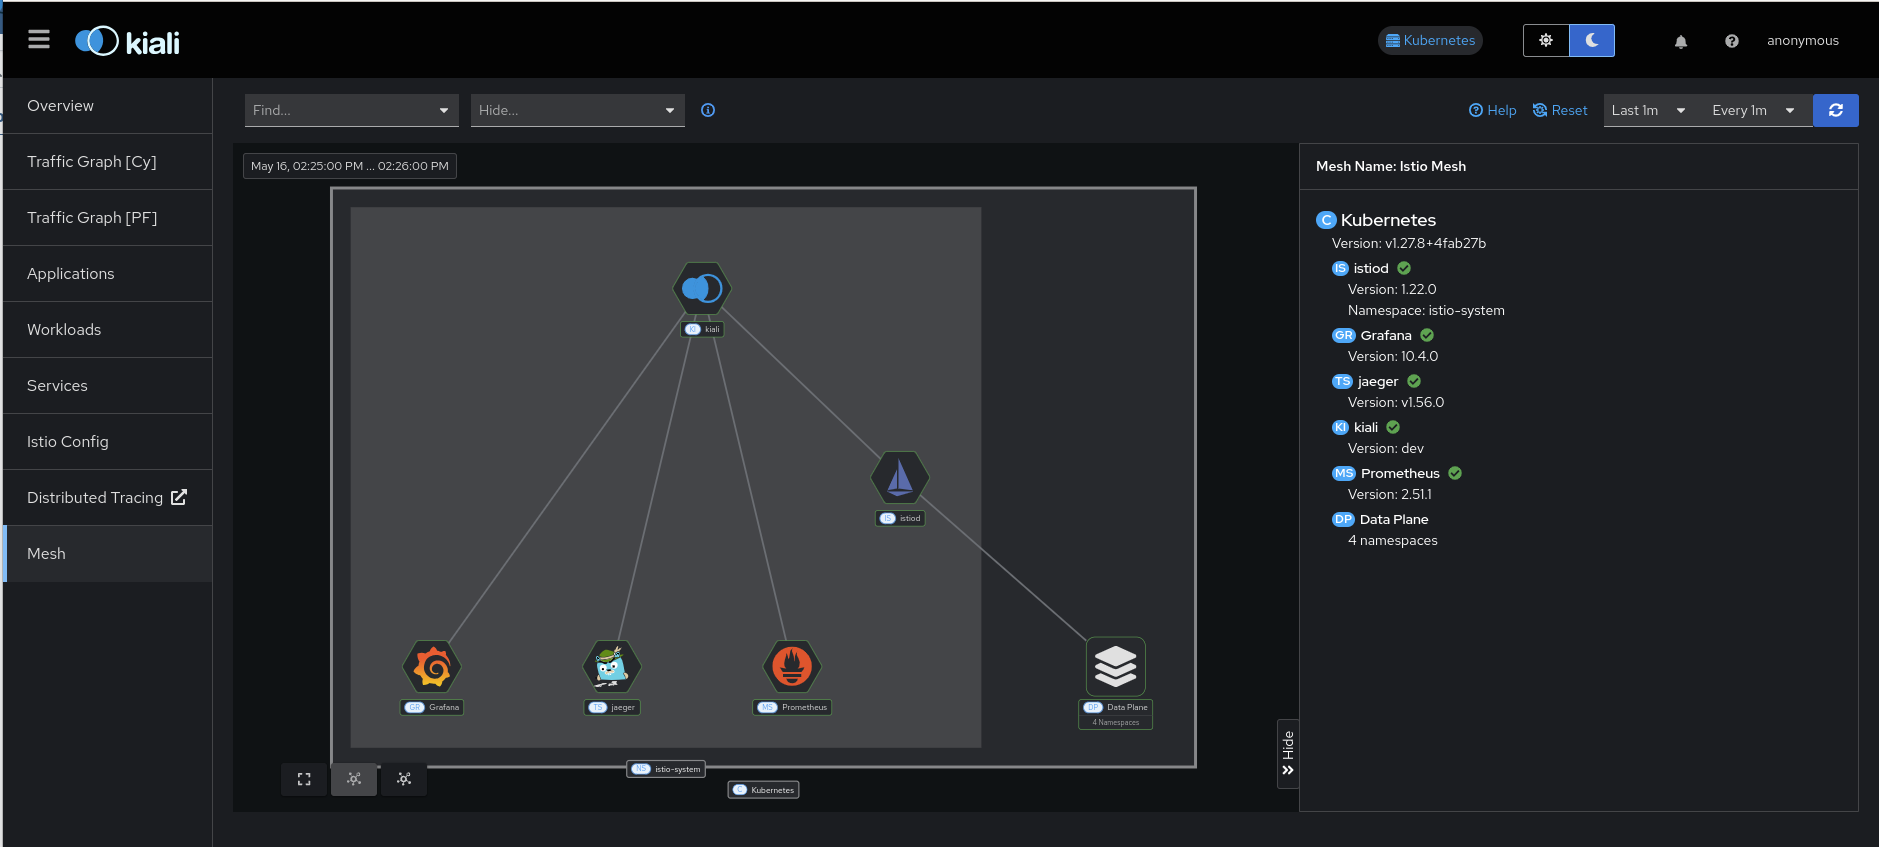Image resolution: width=1879 pixels, height=847 pixels.
Task: Open the notifications bell
Action: [x=1681, y=41]
